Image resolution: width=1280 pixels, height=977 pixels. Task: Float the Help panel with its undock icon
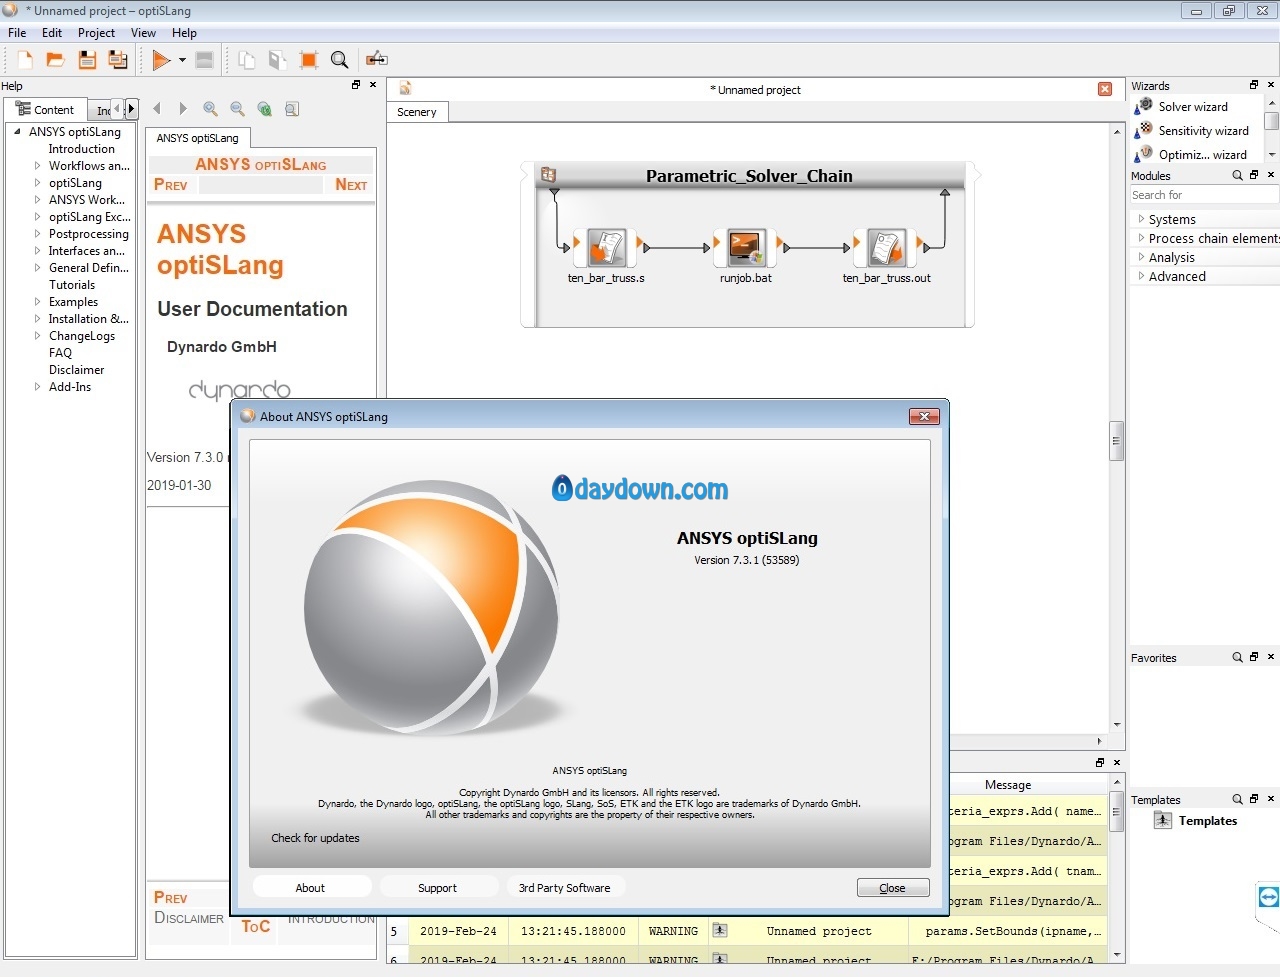click(x=356, y=85)
